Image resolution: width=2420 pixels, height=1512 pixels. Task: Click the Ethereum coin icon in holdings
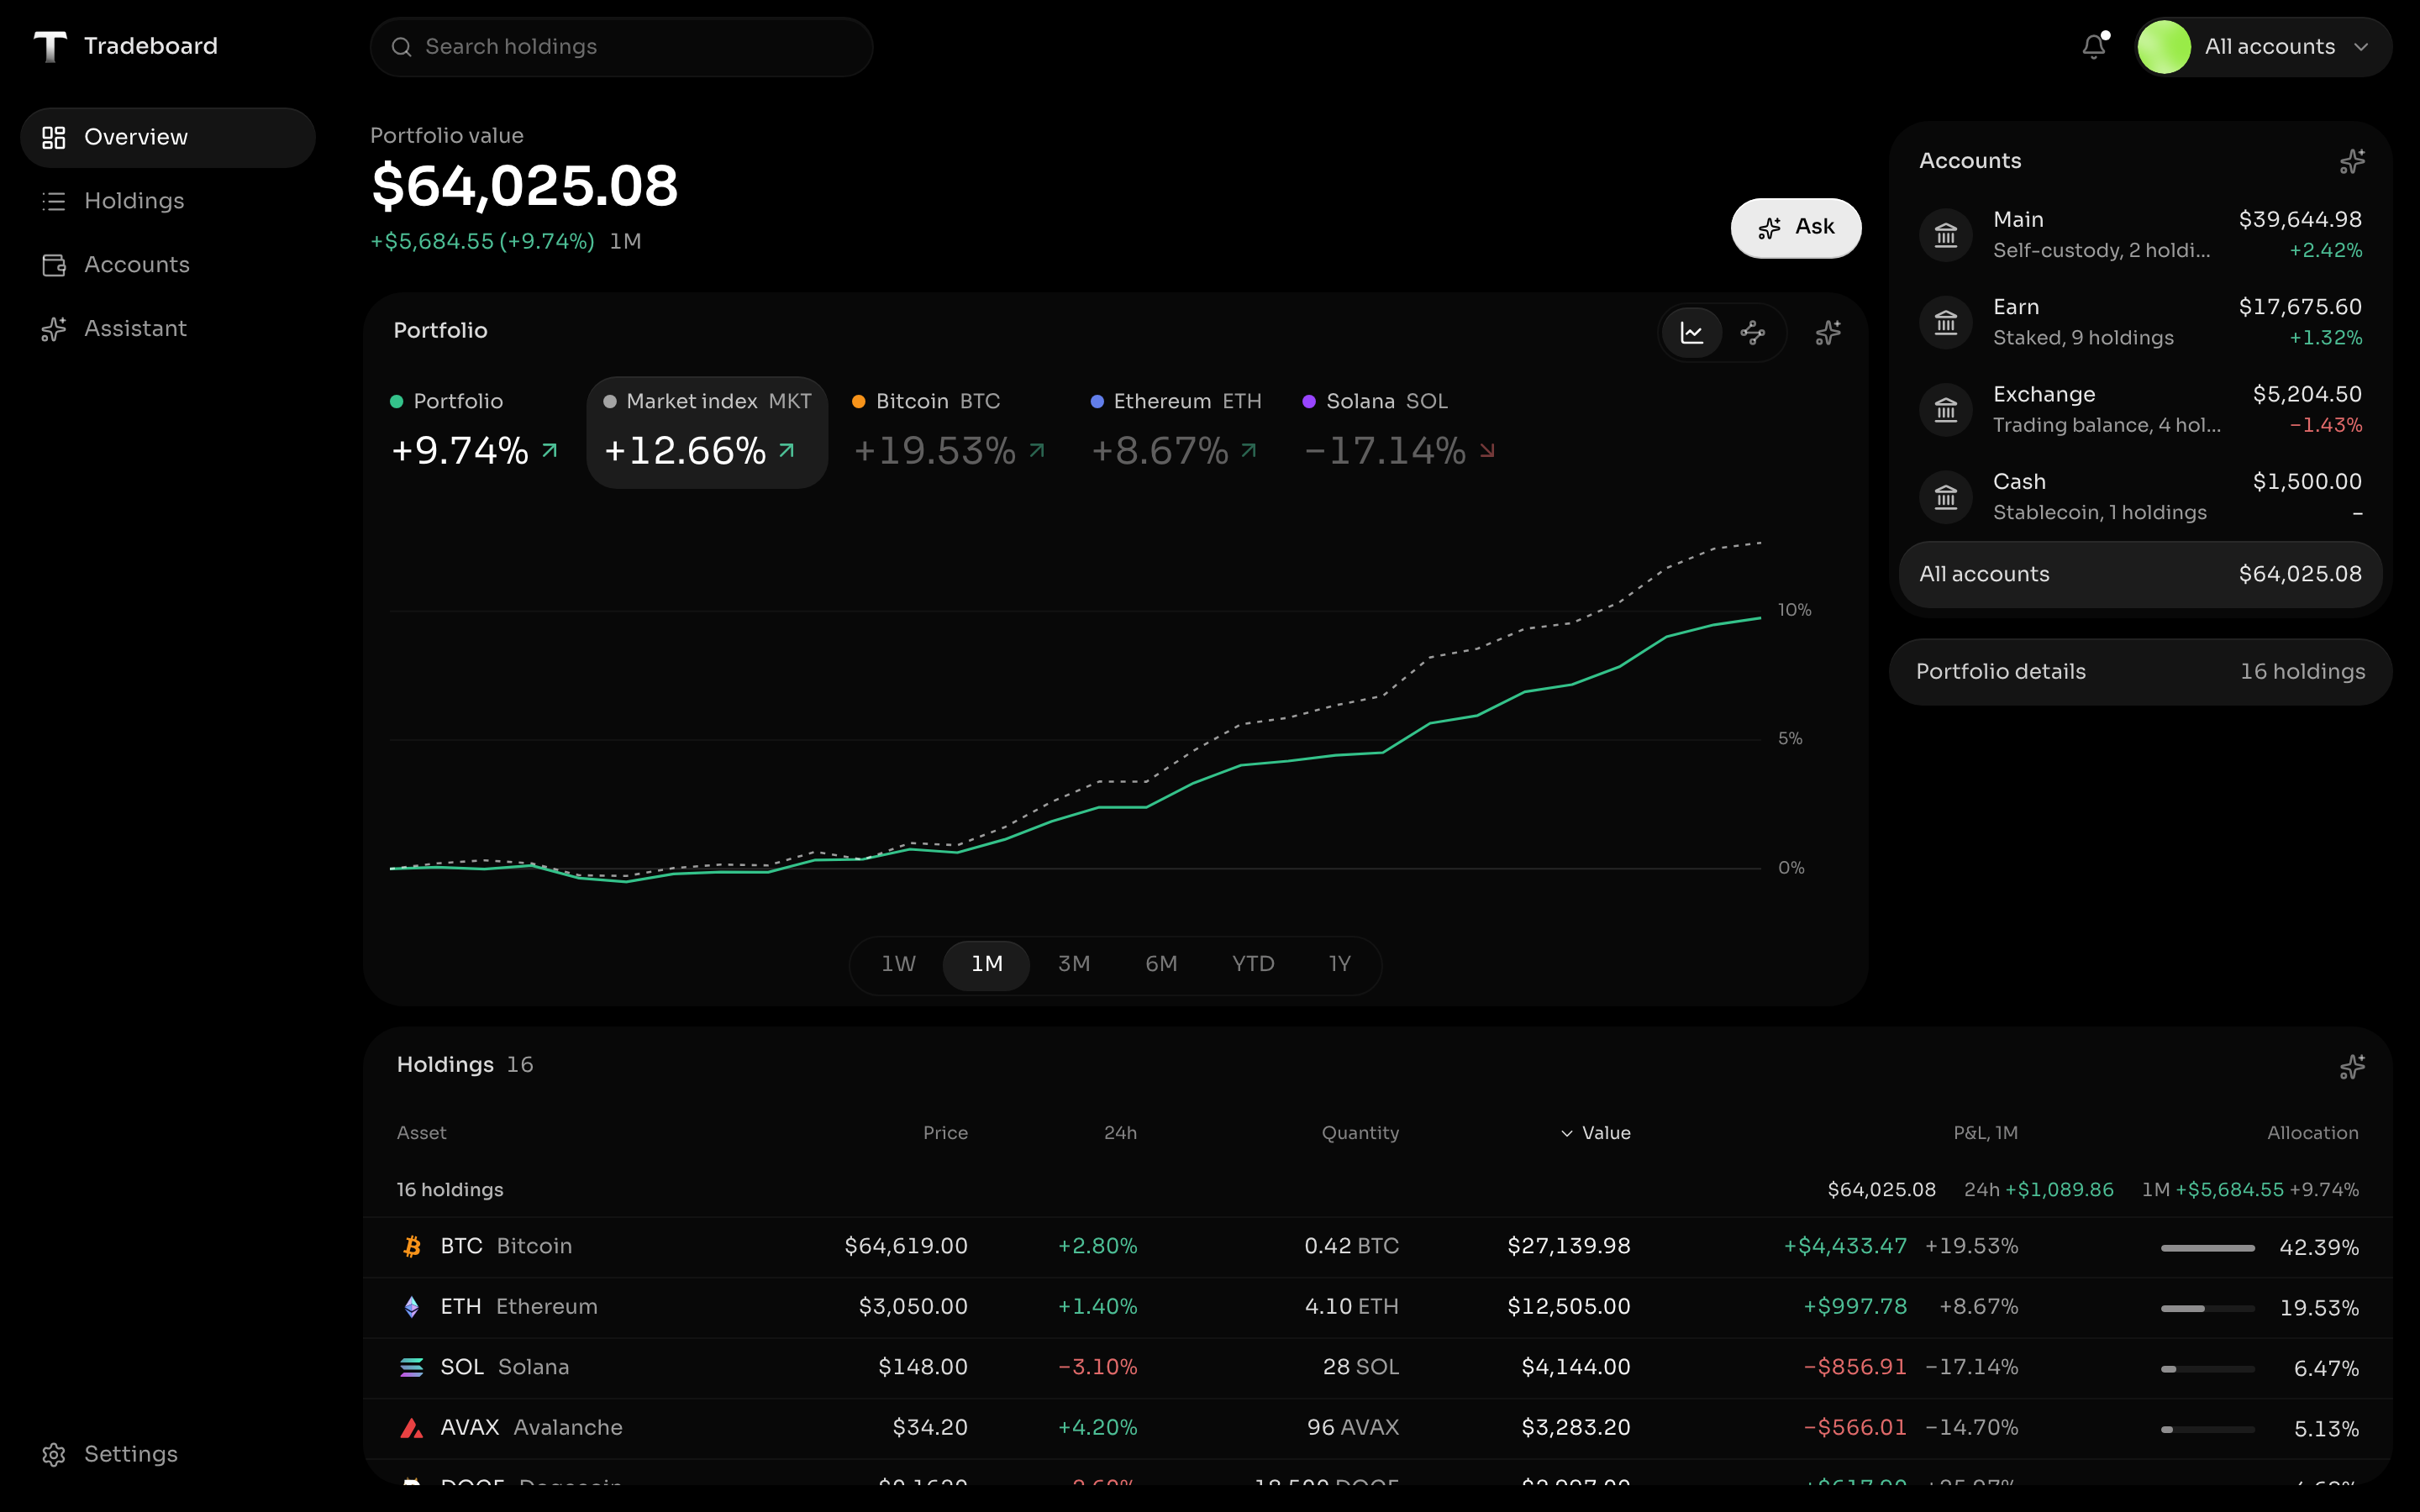point(411,1307)
